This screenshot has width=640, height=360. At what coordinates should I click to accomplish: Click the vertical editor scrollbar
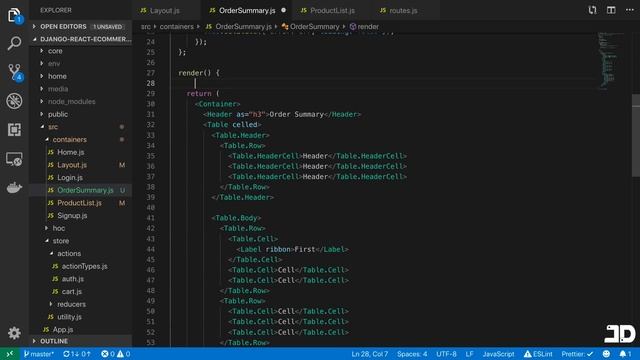point(636,136)
